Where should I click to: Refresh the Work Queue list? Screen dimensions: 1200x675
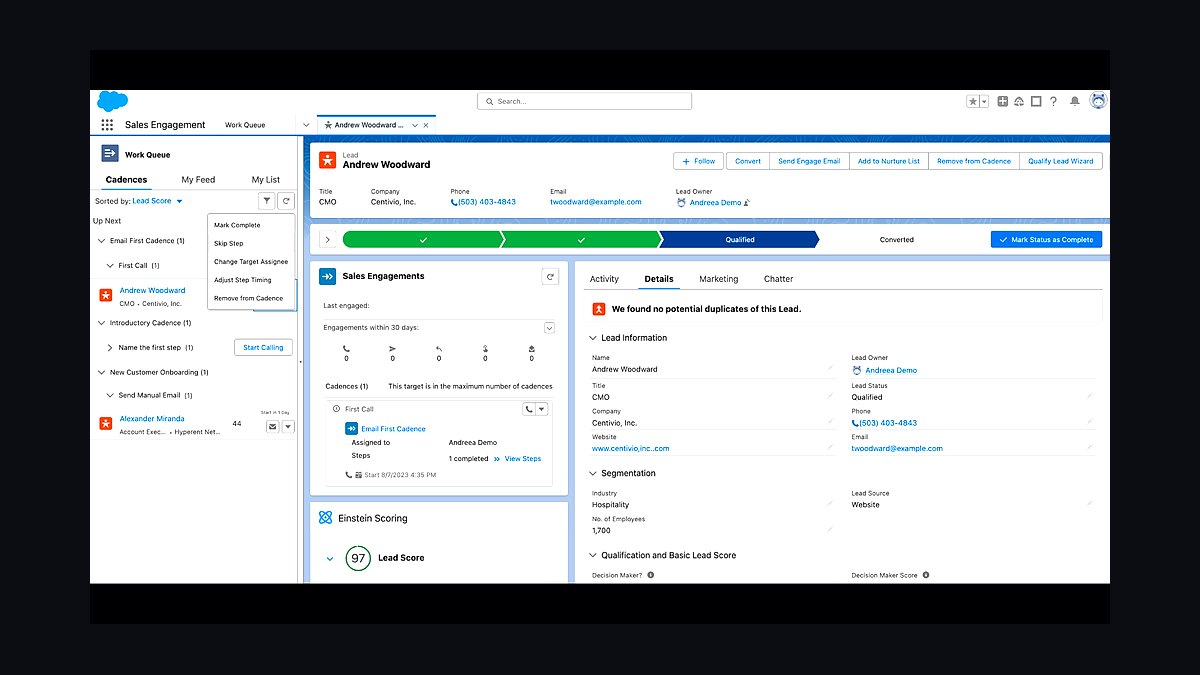pyautogui.click(x=286, y=201)
